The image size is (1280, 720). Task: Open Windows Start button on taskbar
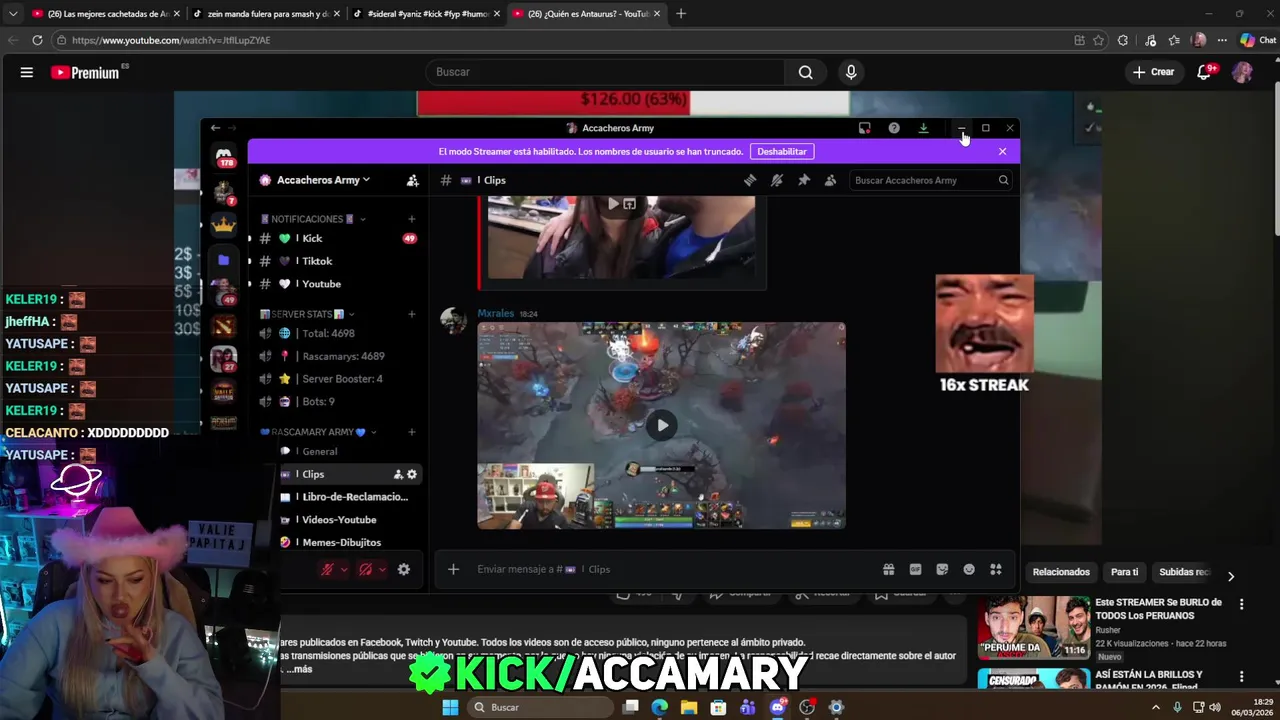tap(450, 707)
